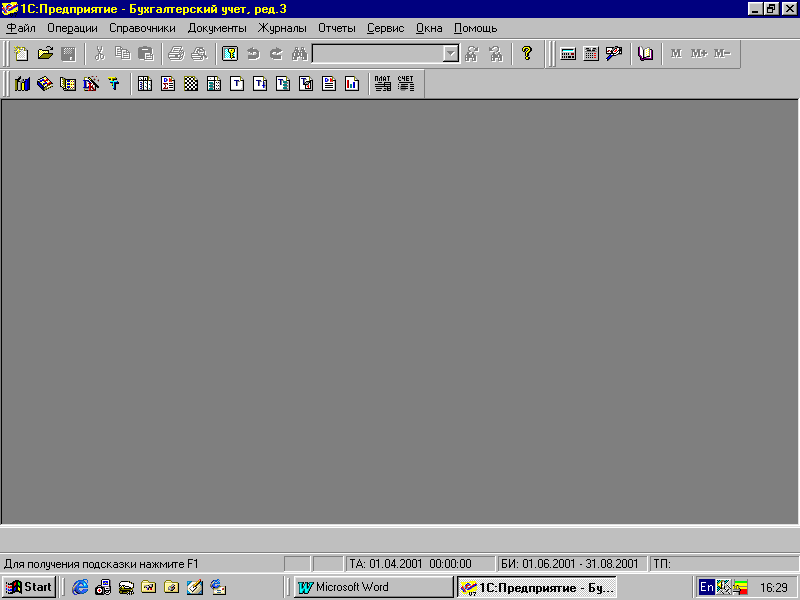Click the M memory button
Screen dimensions: 800x600
pyautogui.click(x=677, y=54)
